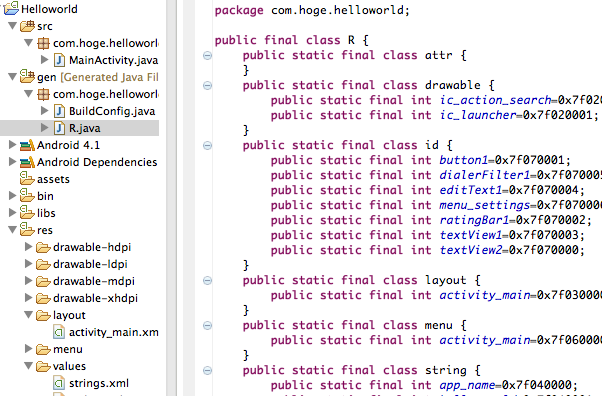Click the drawable-mdpi folder icon
This screenshot has width=602, height=396.
coord(43,281)
